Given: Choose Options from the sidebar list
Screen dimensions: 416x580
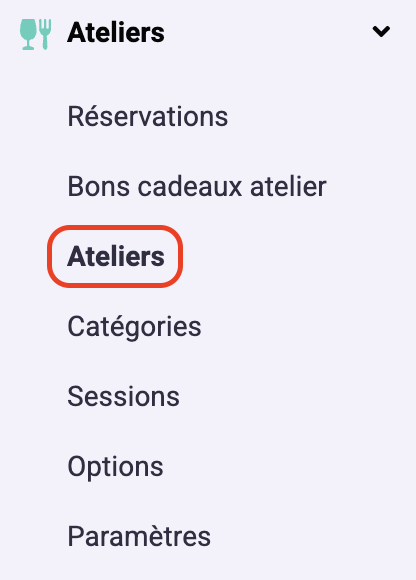Looking at the screenshot, I should pos(115,467).
